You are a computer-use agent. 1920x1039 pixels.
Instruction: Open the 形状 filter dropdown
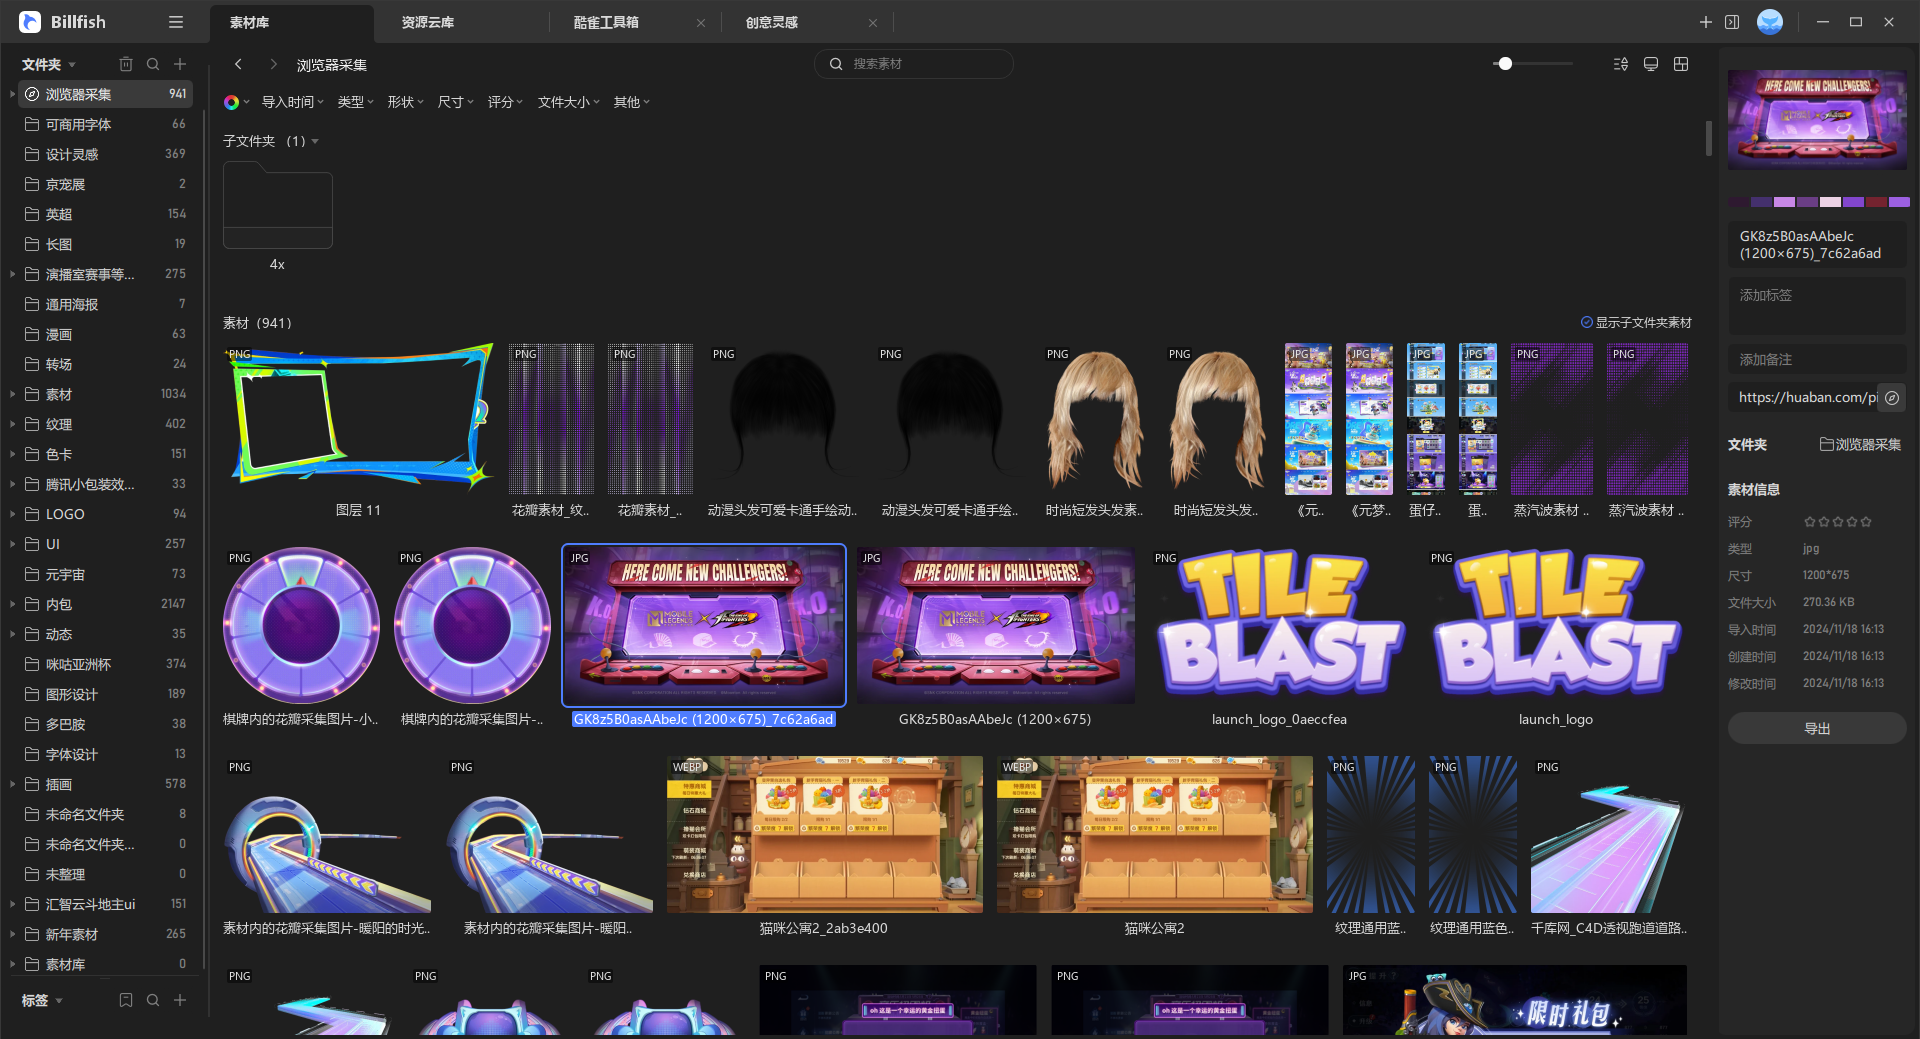coord(405,102)
